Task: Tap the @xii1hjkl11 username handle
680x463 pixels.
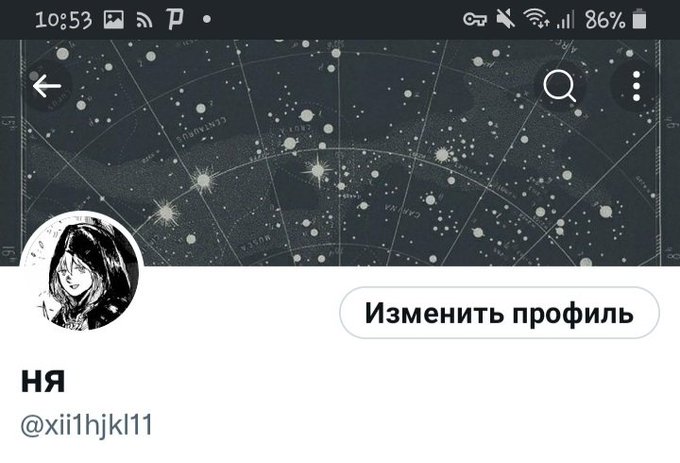Action: (x=86, y=425)
